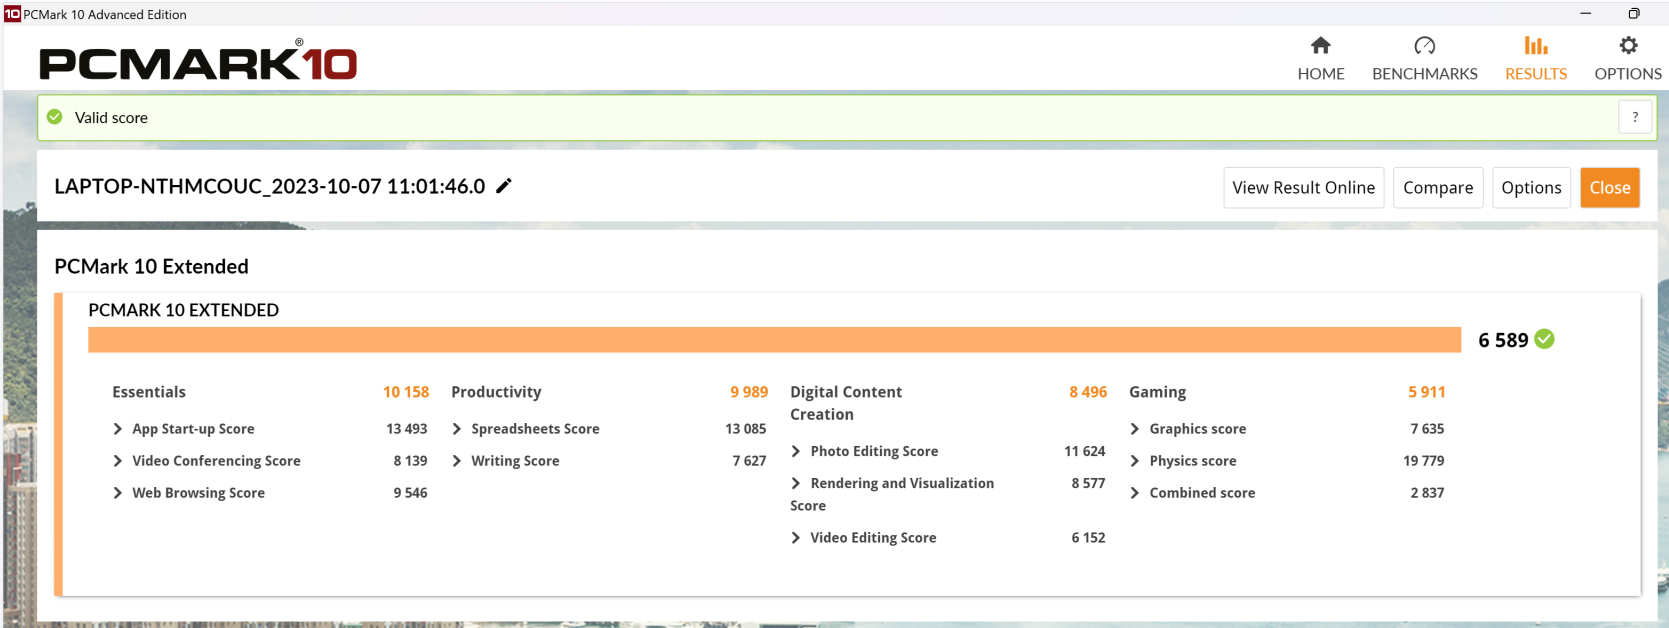Click the orange PCMark 10 Extended score bar
Image resolution: width=1669 pixels, height=628 pixels.
774,340
